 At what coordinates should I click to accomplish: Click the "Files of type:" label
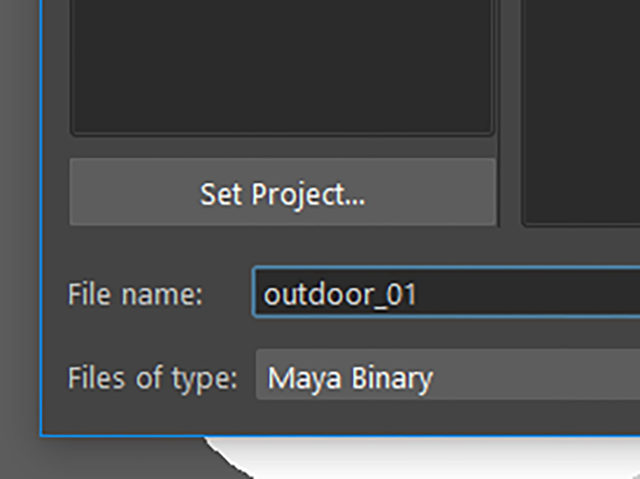153,378
